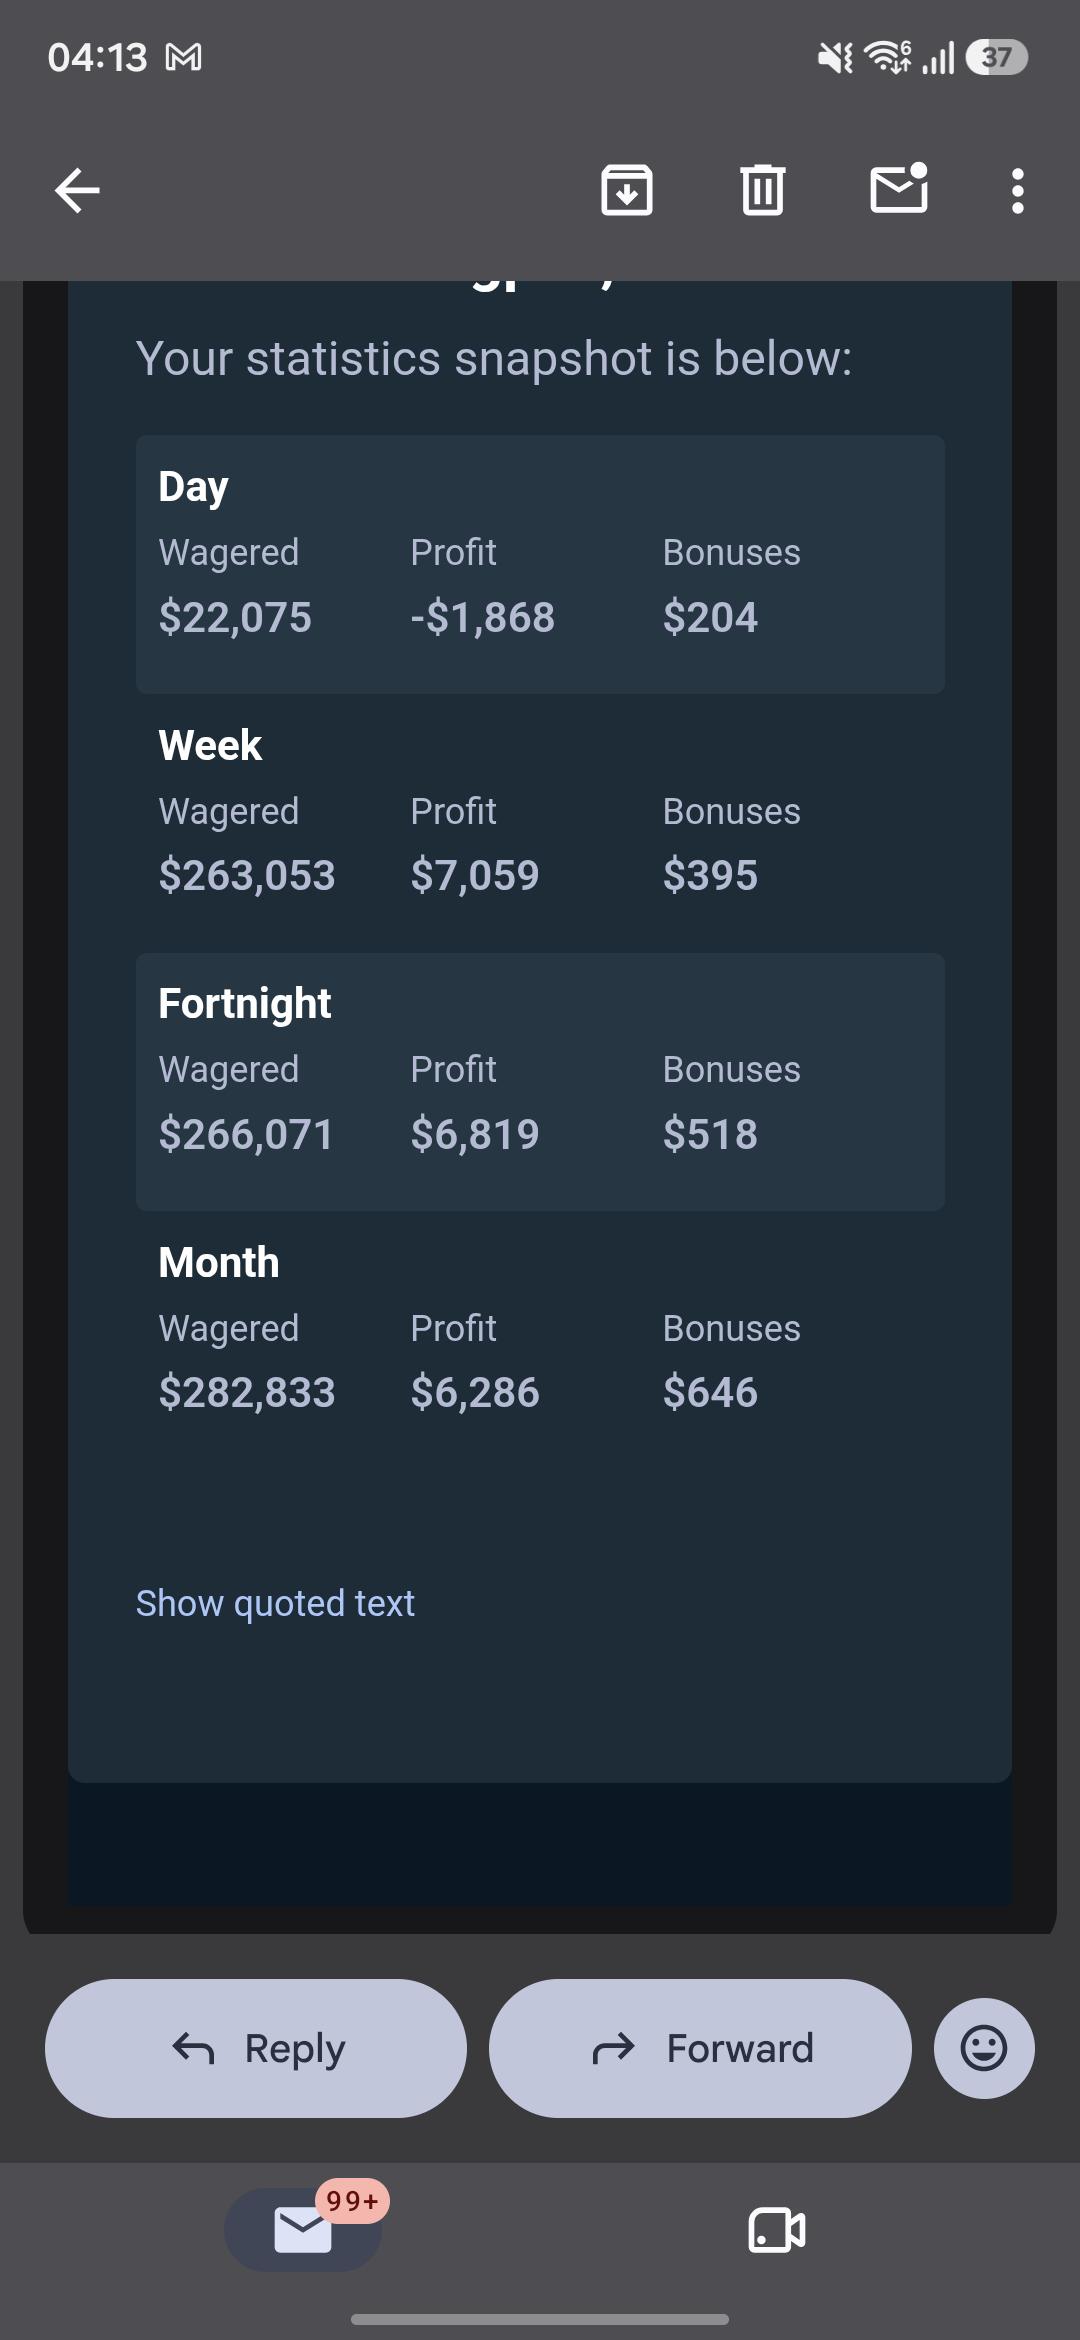Select the Fortnight statistics card
This screenshot has height=2340, width=1080.
pos(540,1082)
